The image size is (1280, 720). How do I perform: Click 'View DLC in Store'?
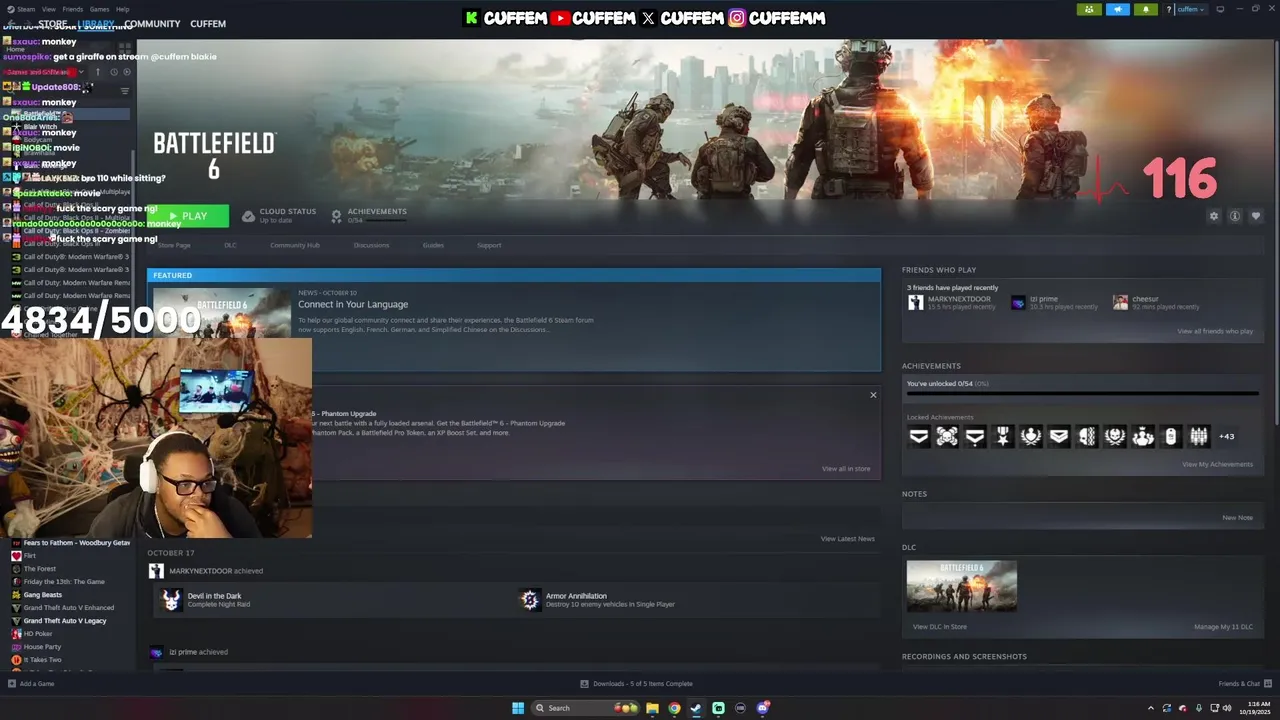pyautogui.click(x=940, y=627)
